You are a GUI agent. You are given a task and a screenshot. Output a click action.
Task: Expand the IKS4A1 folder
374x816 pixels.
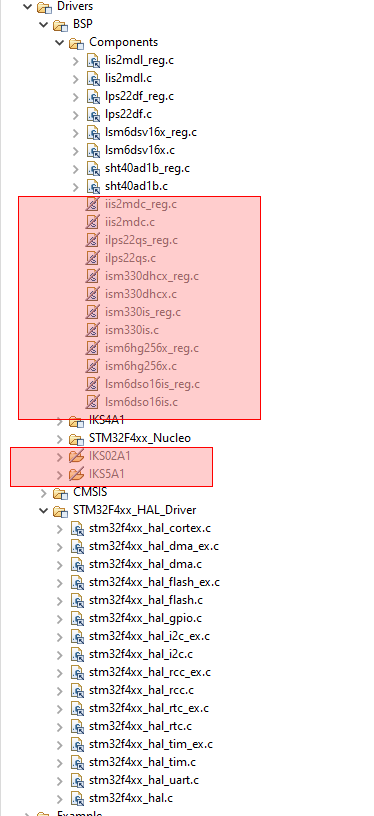pos(60,420)
